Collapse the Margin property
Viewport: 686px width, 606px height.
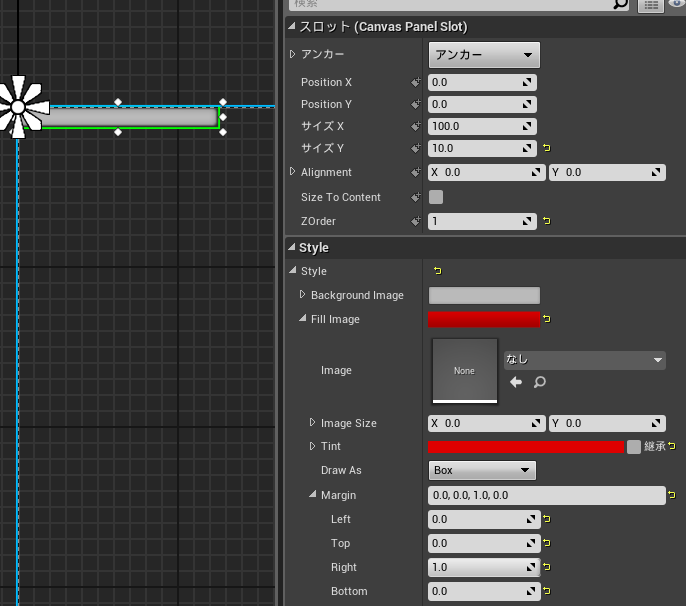tap(313, 494)
